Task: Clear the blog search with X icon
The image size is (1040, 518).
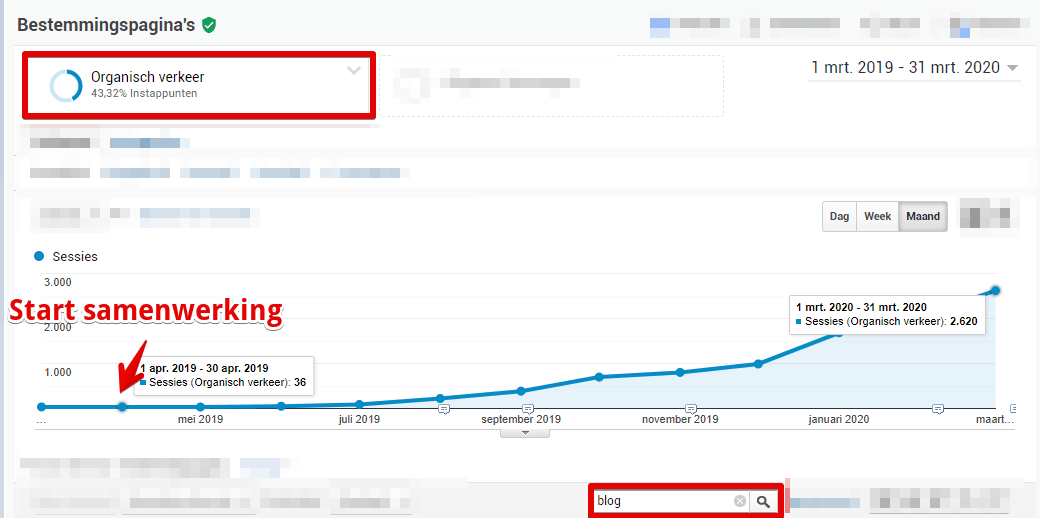Action: click(740, 501)
